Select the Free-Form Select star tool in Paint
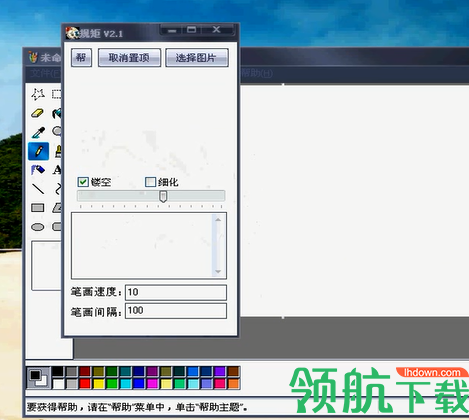Viewport: 469px width, 420px height. click(38, 95)
